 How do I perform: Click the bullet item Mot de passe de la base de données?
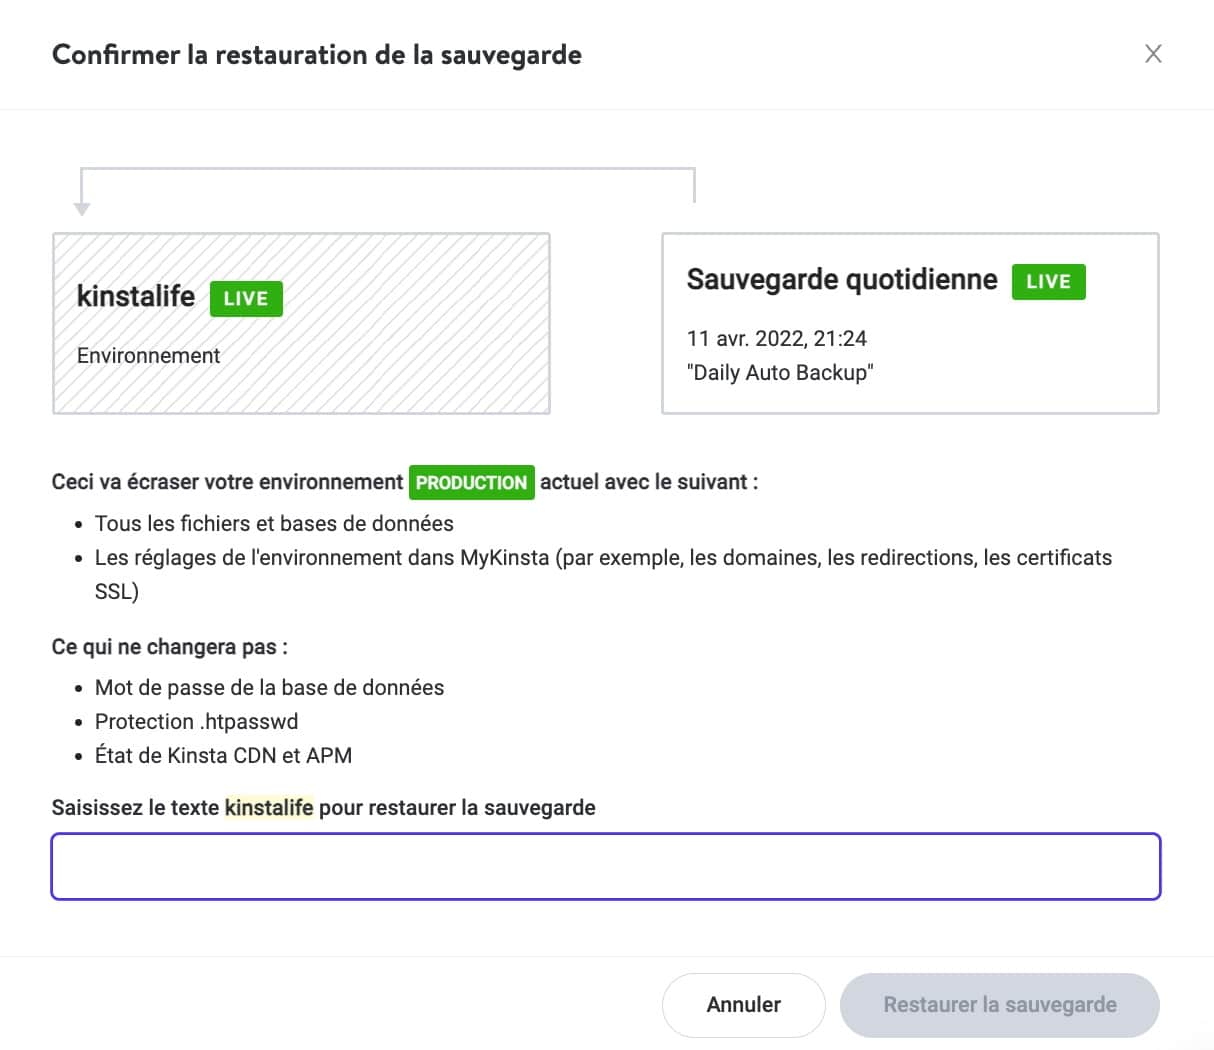[x=269, y=687]
